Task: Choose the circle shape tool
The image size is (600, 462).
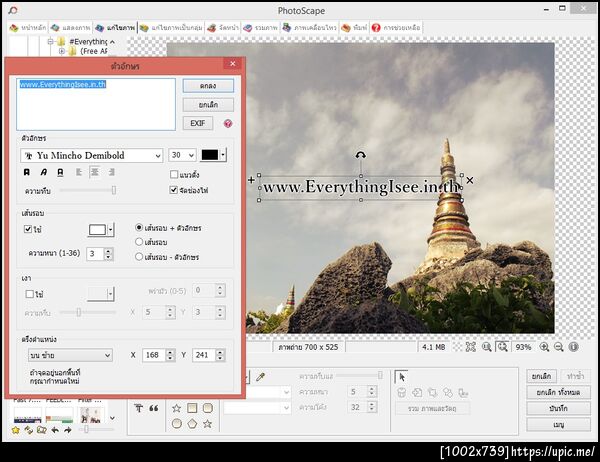Action: (x=176, y=424)
